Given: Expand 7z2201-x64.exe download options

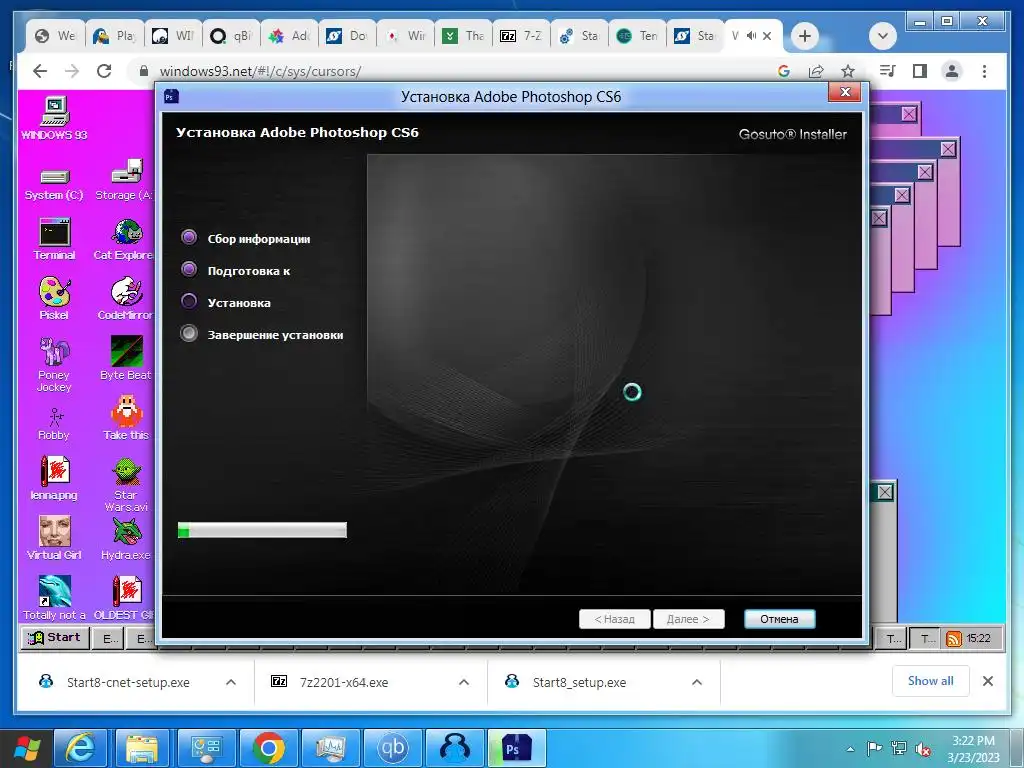Looking at the screenshot, I should (464, 682).
